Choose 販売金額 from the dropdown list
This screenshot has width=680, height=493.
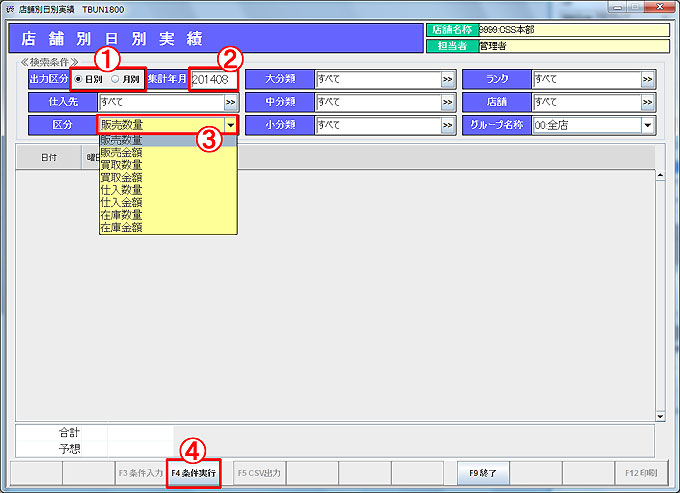pos(168,153)
